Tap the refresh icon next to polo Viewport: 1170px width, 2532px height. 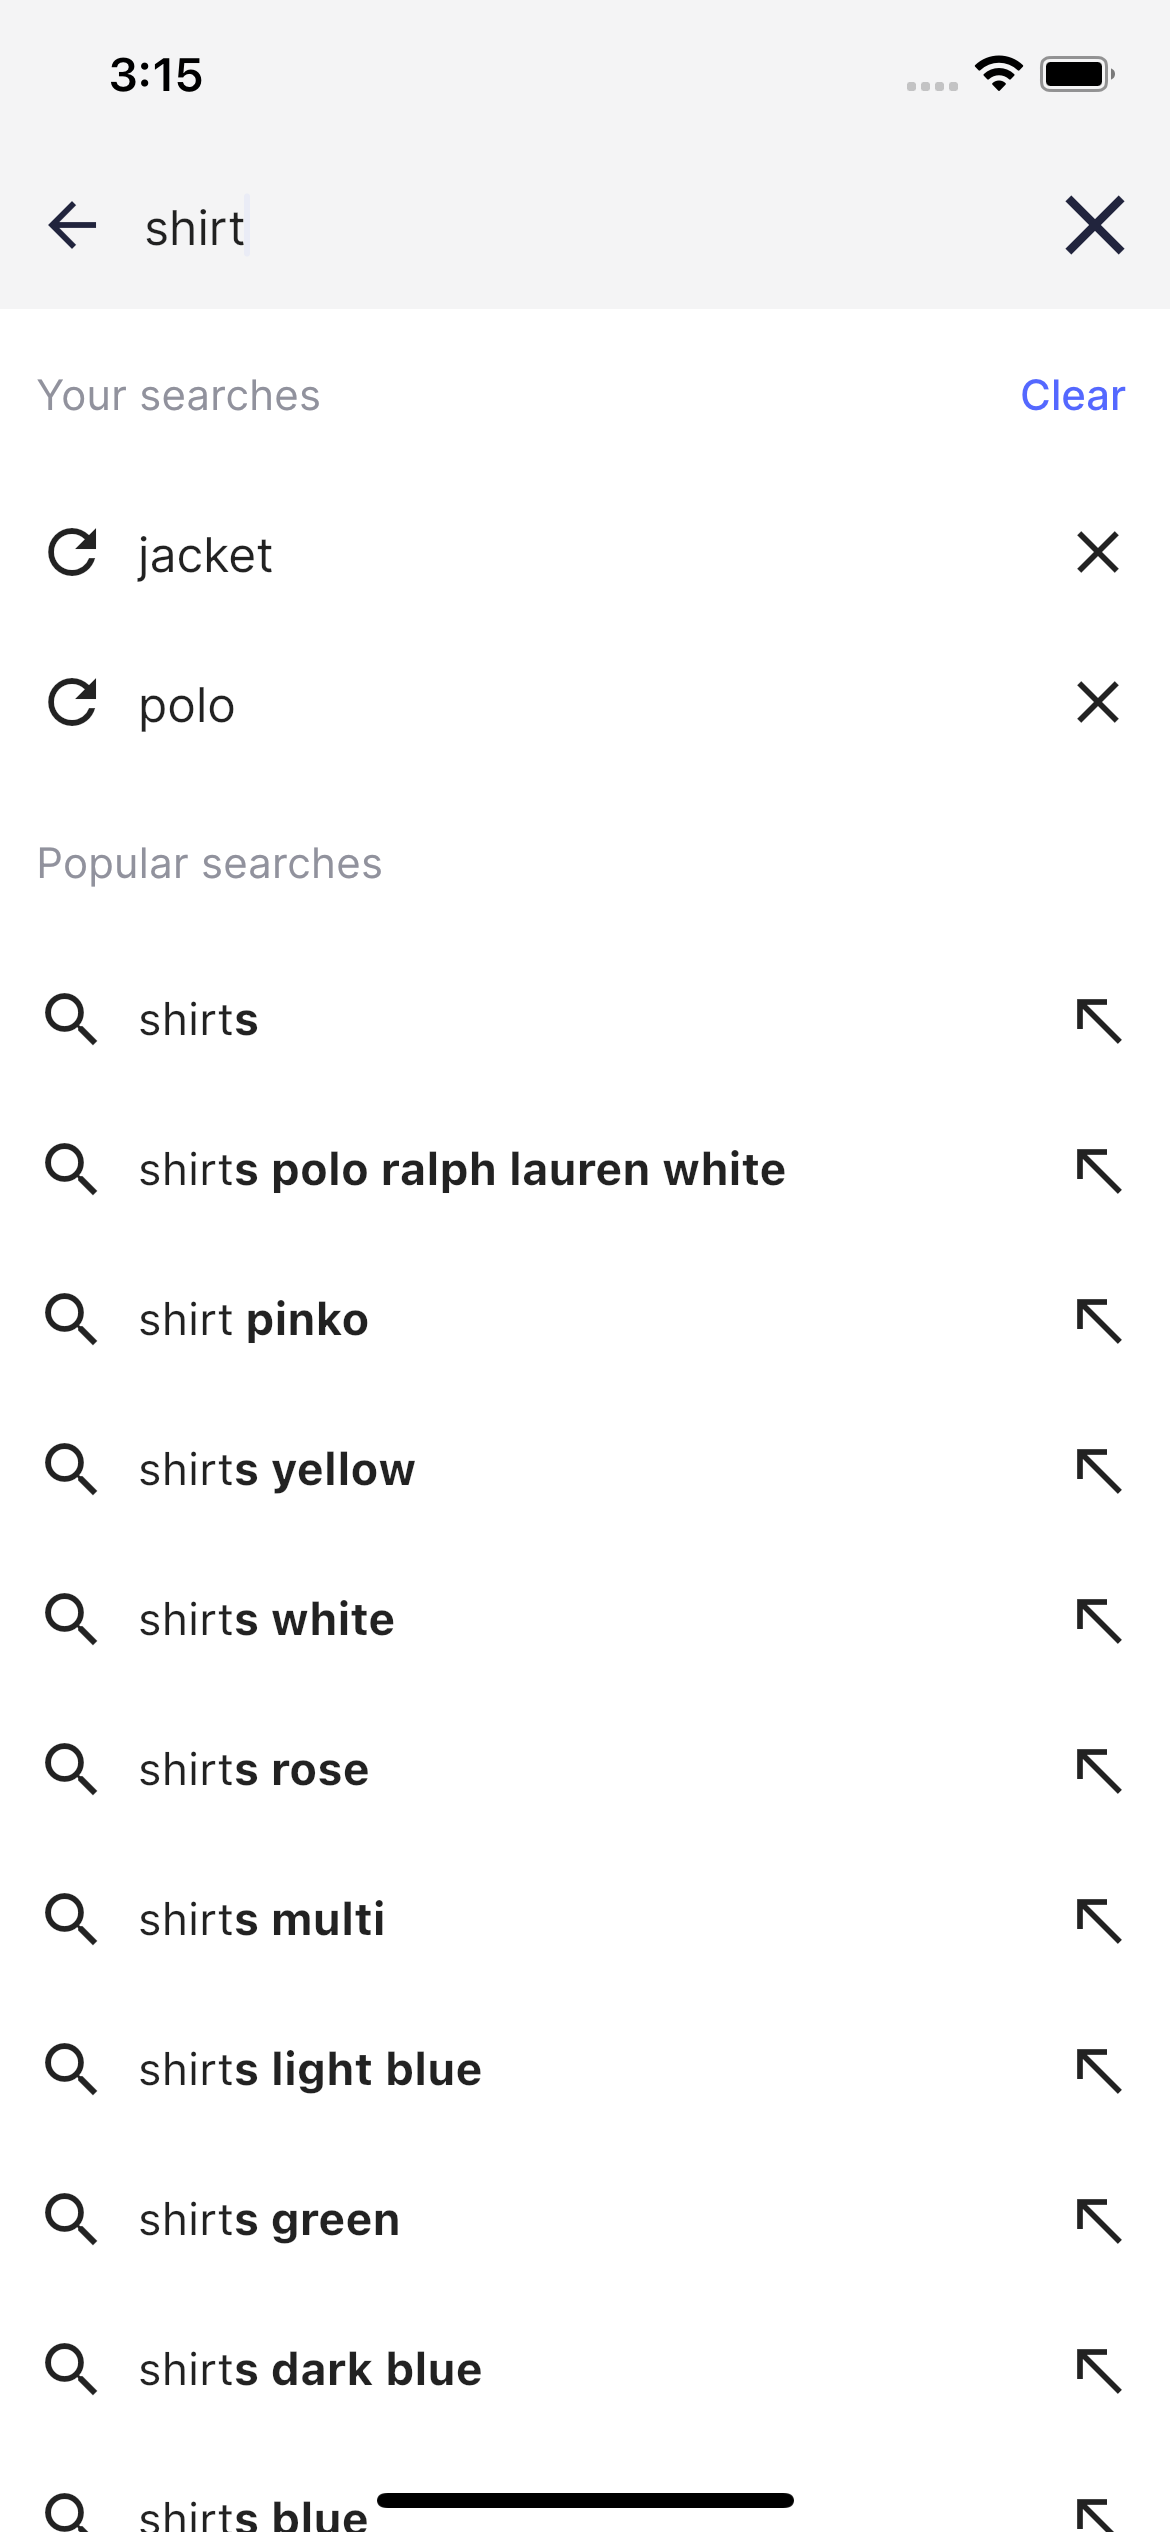tap(71, 703)
